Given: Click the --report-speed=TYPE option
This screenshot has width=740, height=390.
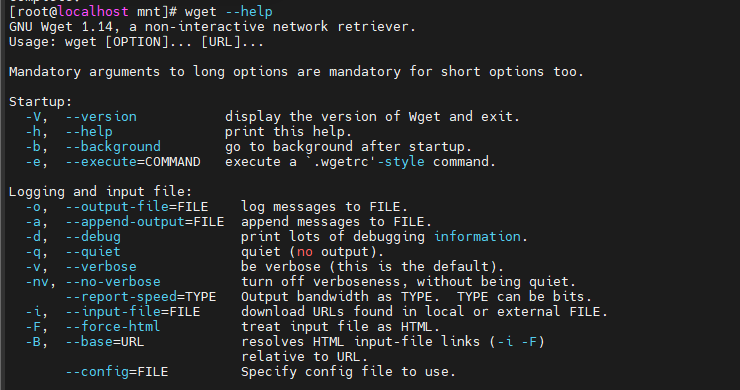Looking at the screenshot, I should (141, 297).
